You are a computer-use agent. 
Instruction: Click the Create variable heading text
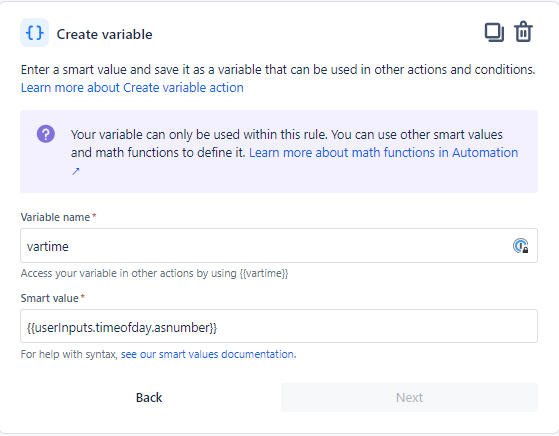[104, 34]
